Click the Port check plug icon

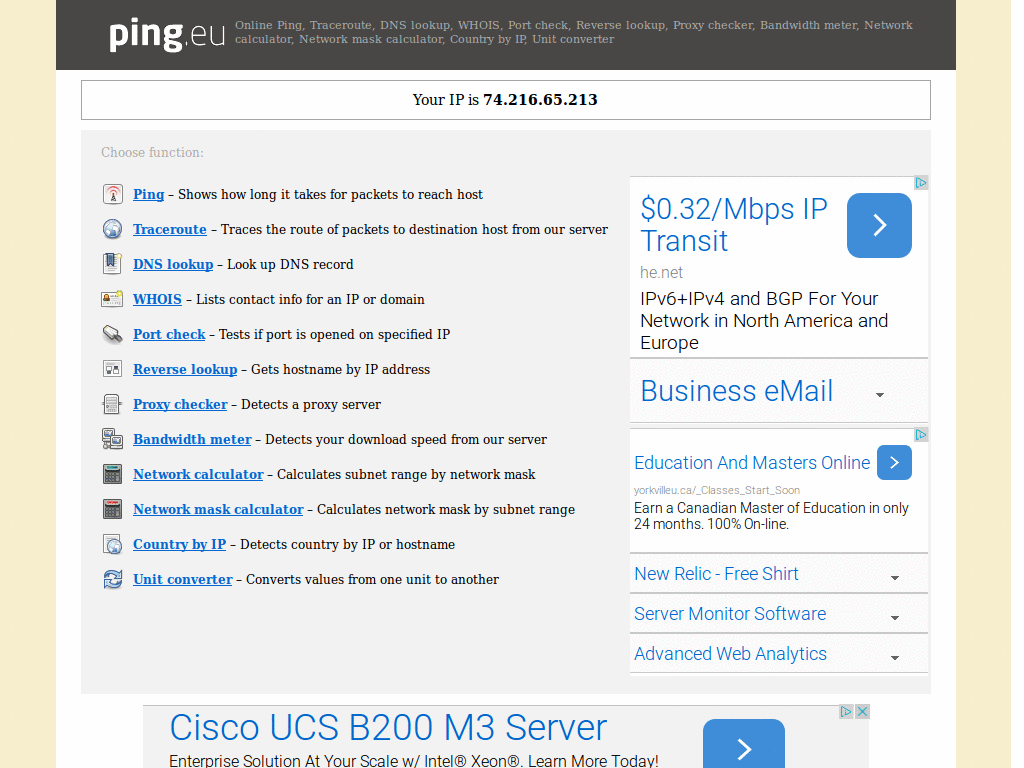click(x=112, y=334)
